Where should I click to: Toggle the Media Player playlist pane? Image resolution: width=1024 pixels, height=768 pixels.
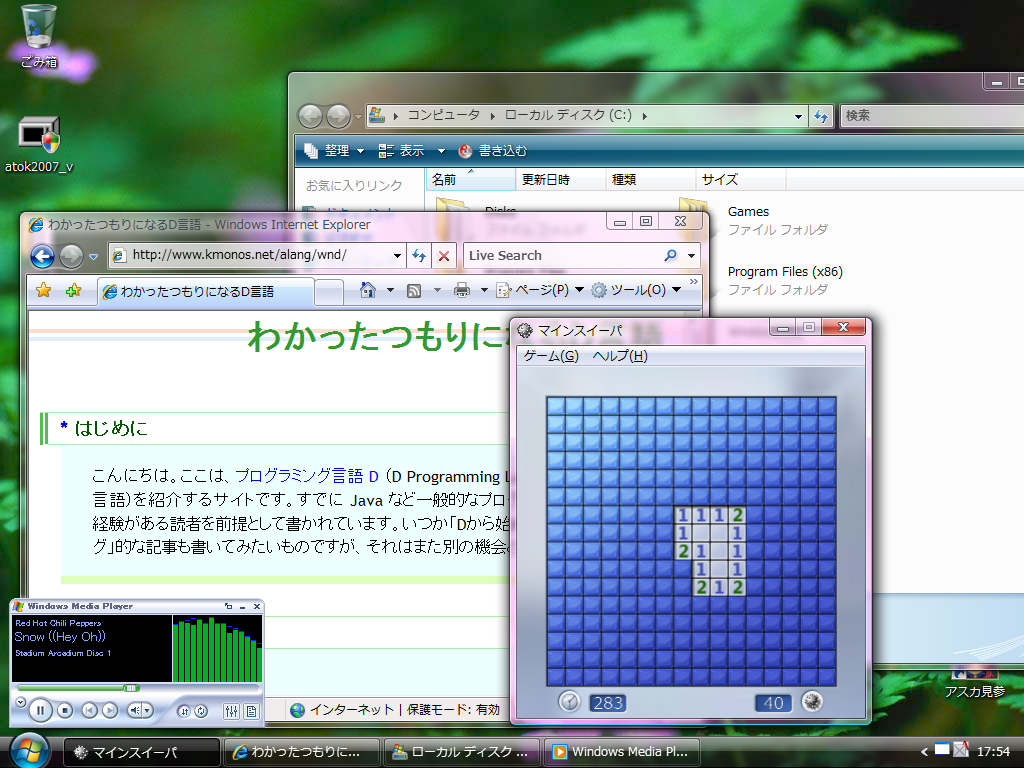(251, 711)
